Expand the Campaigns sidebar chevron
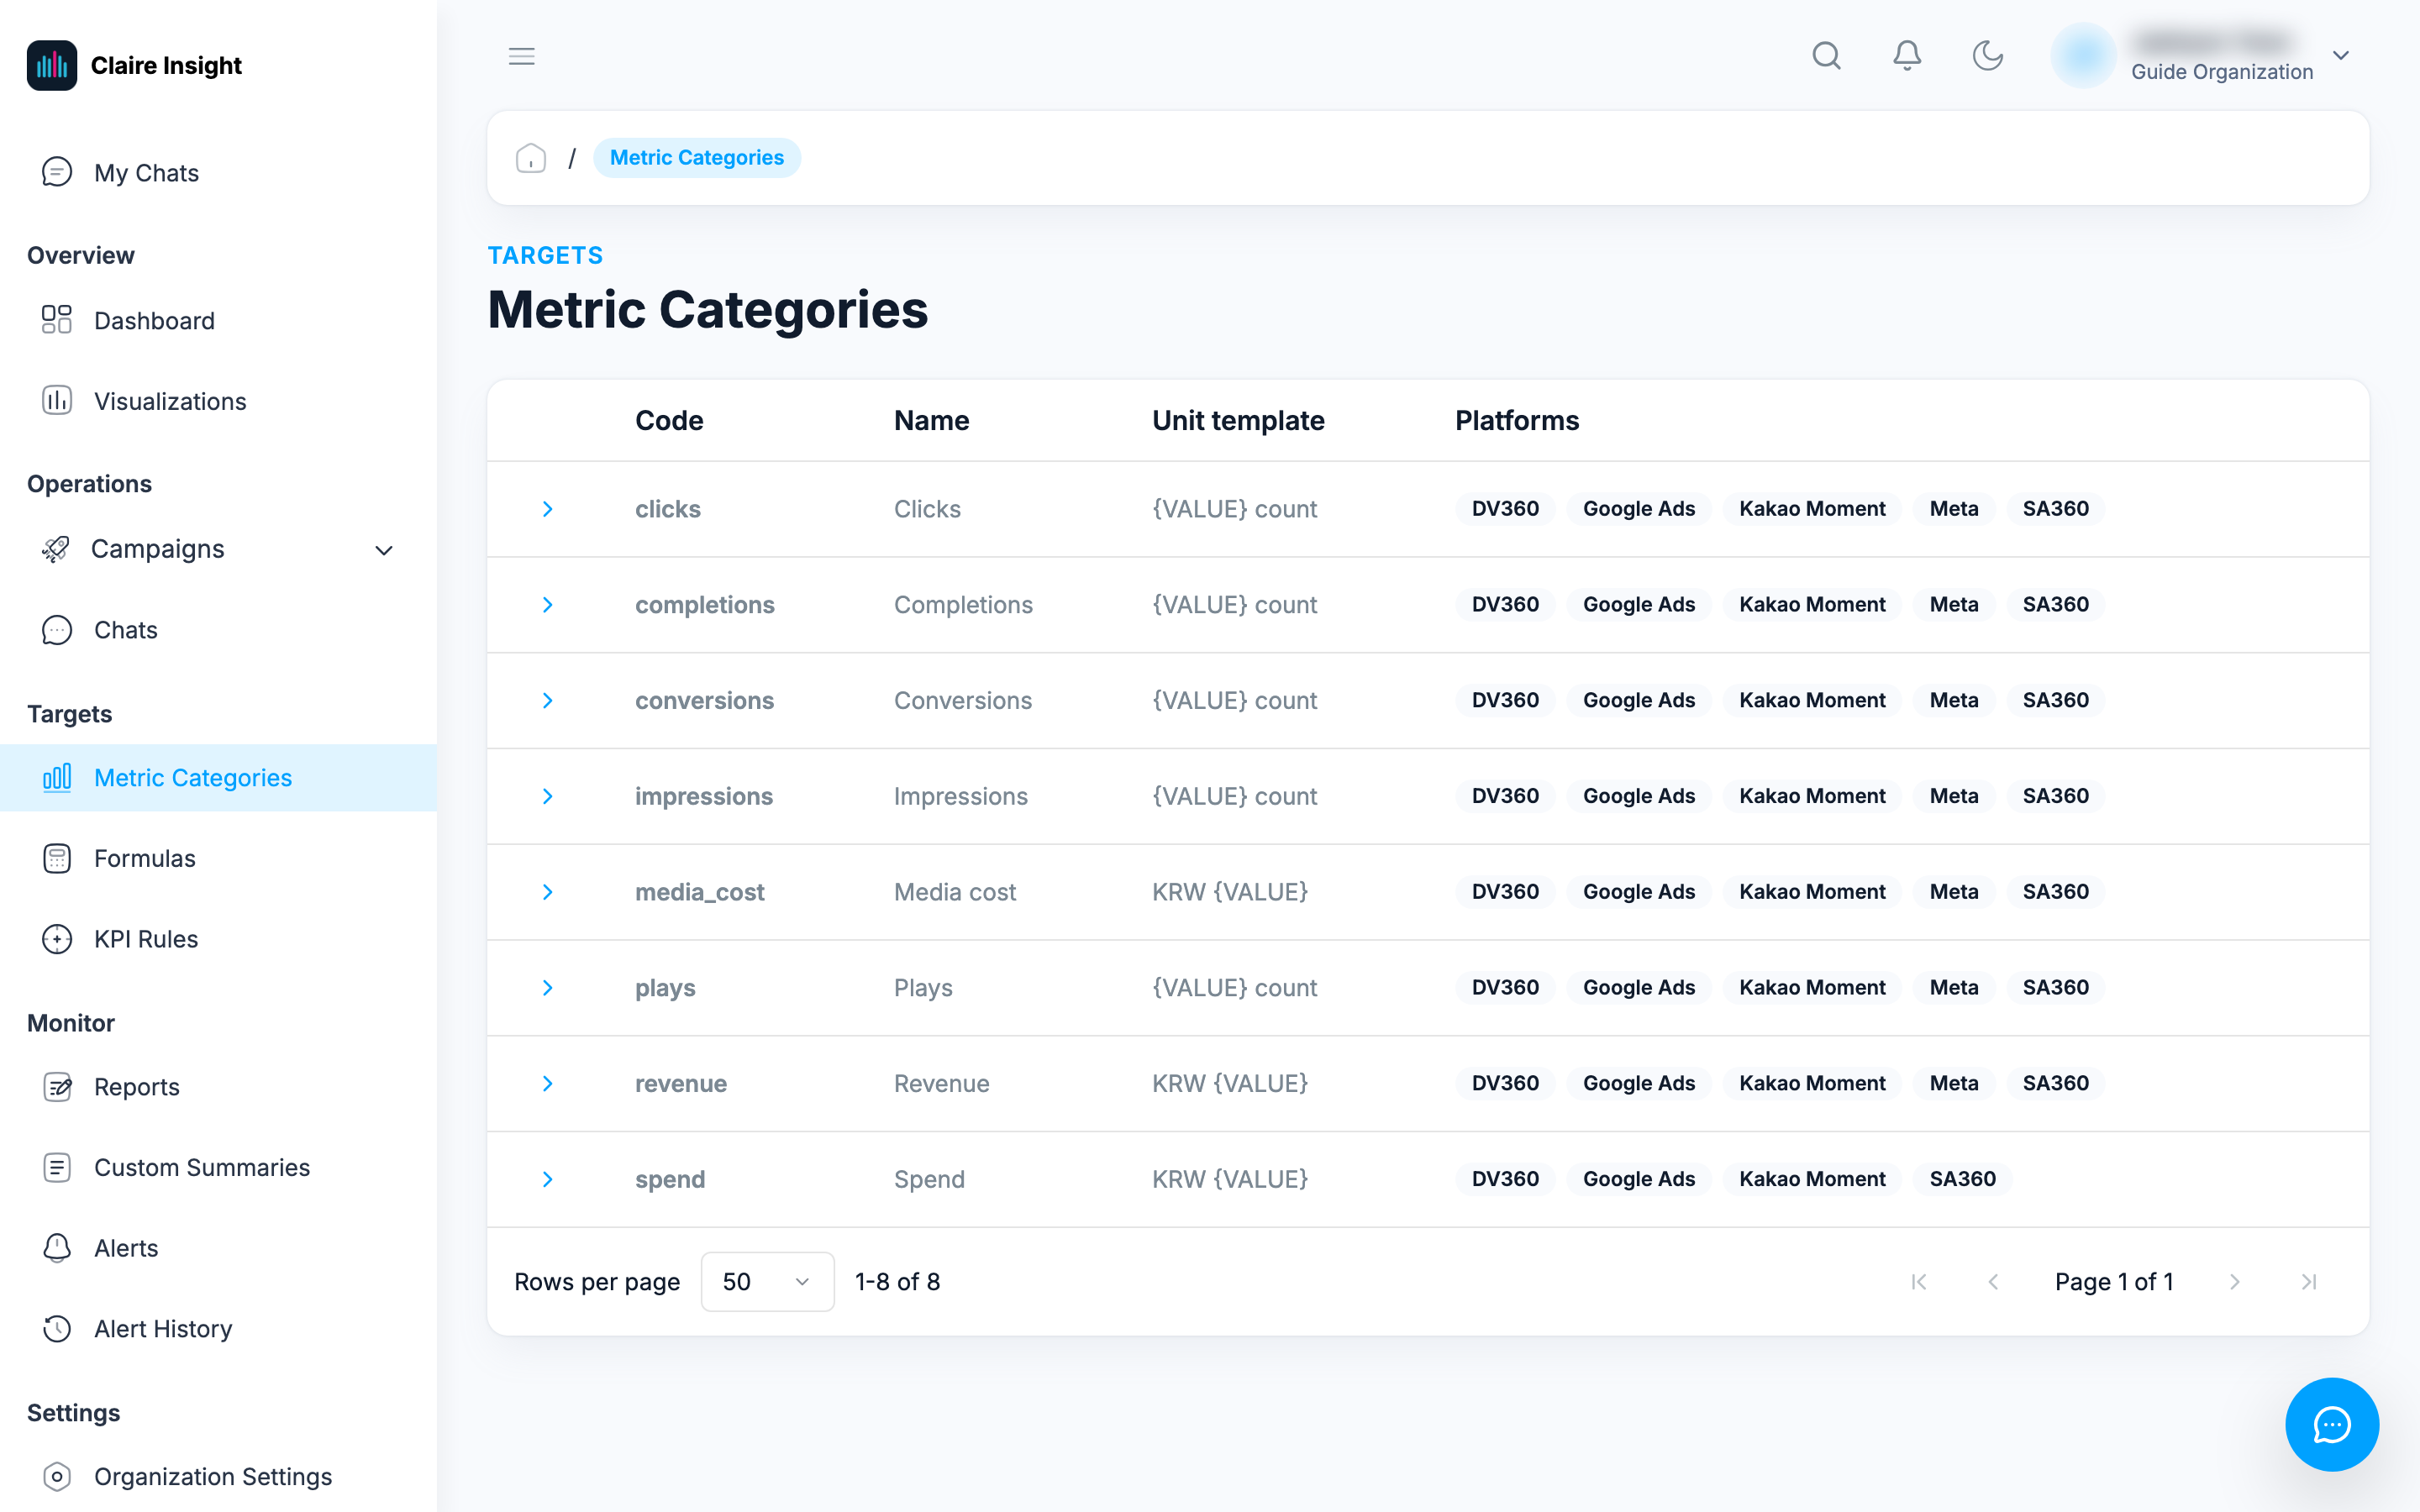The width and height of the screenshot is (2420, 1512). tap(384, 550)
